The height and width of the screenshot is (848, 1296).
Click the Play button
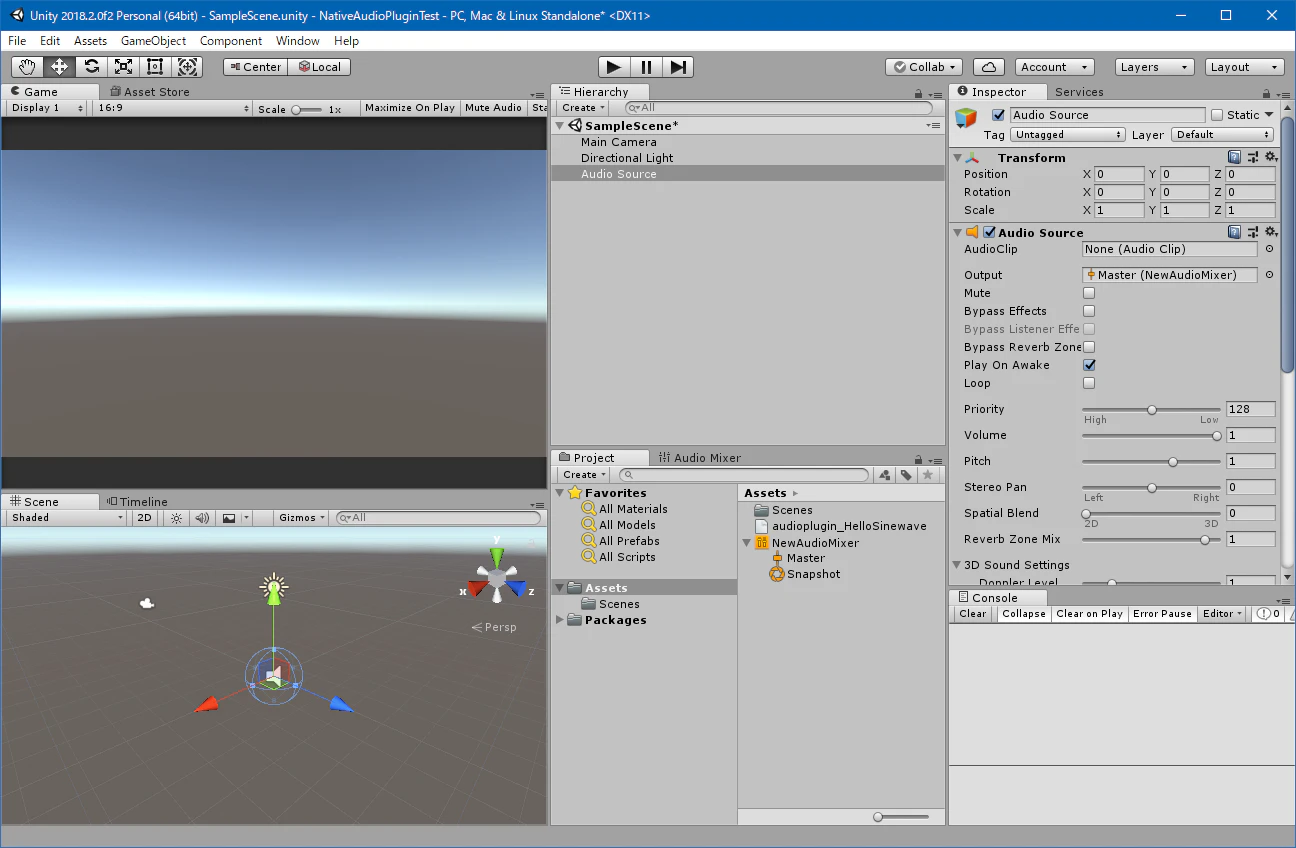point(614,67)
